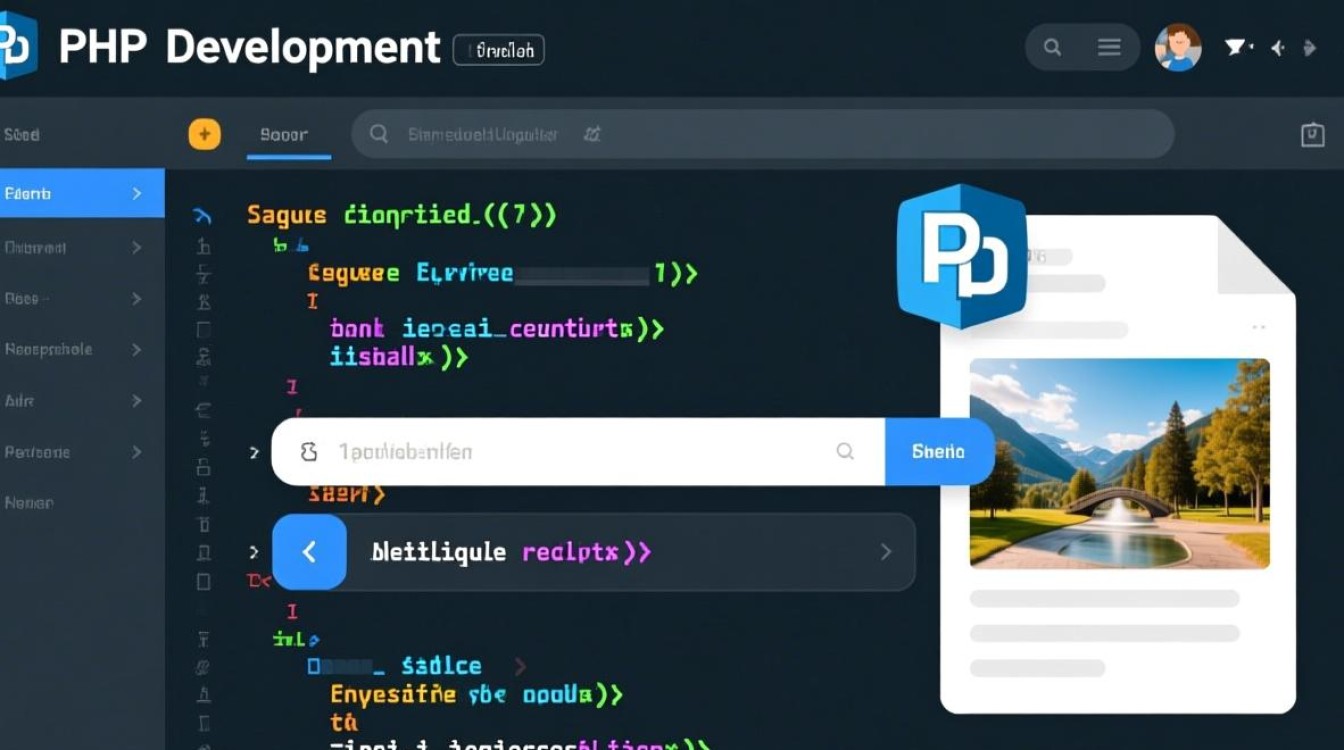Click the blue hexagon PHP badge on the document

coord(962,256)
